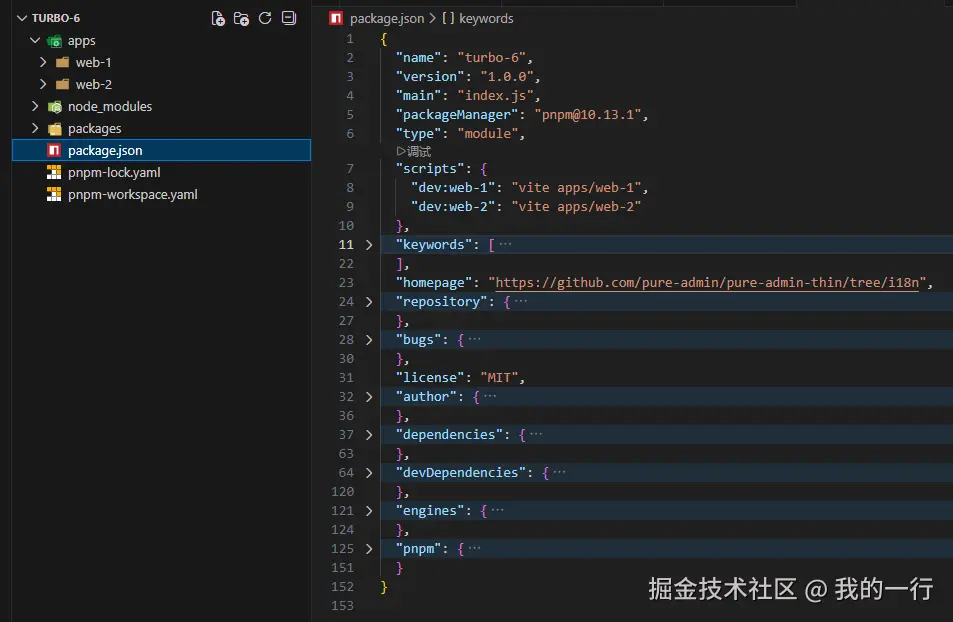Collapse all folders in explorer

[x=289, y=18]
